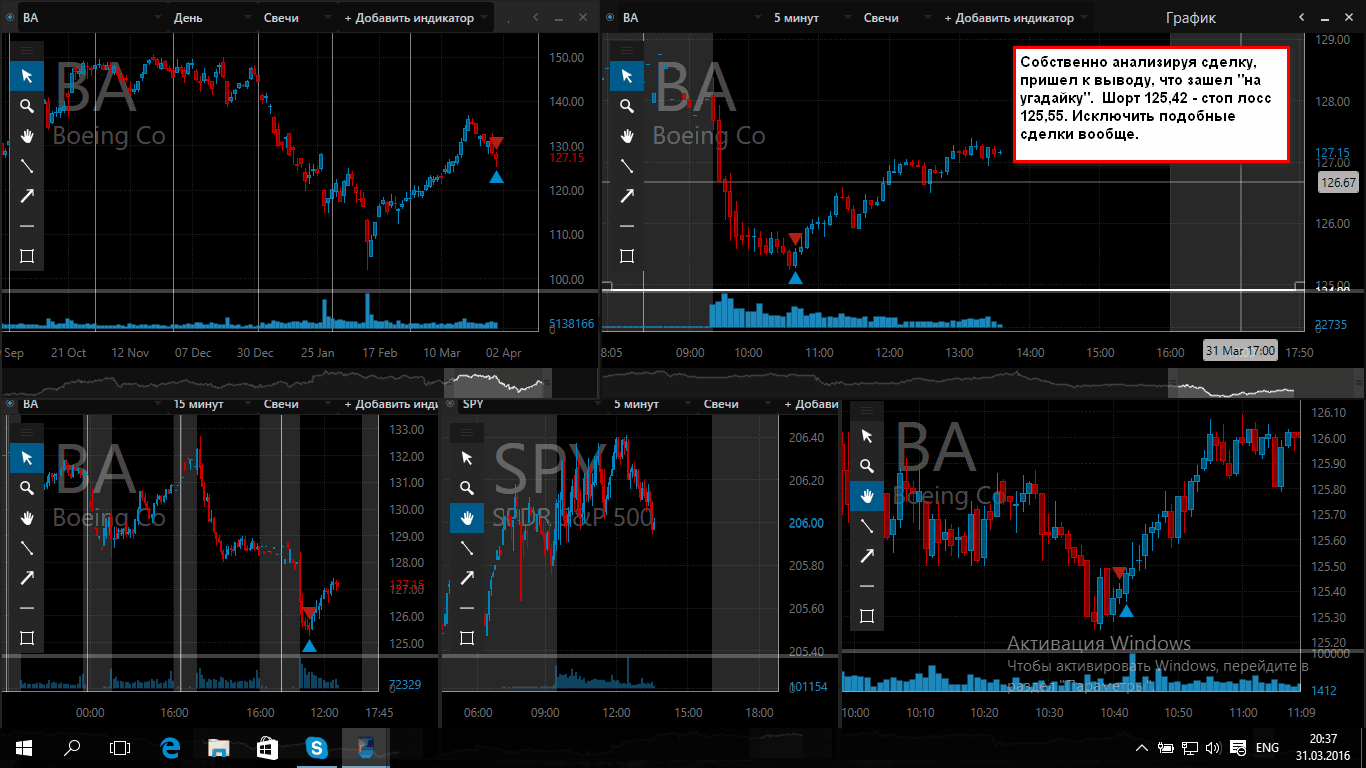Select rectangle tool in BA daily chart
The image size is (1366, 768).
[x=27, y=256]
